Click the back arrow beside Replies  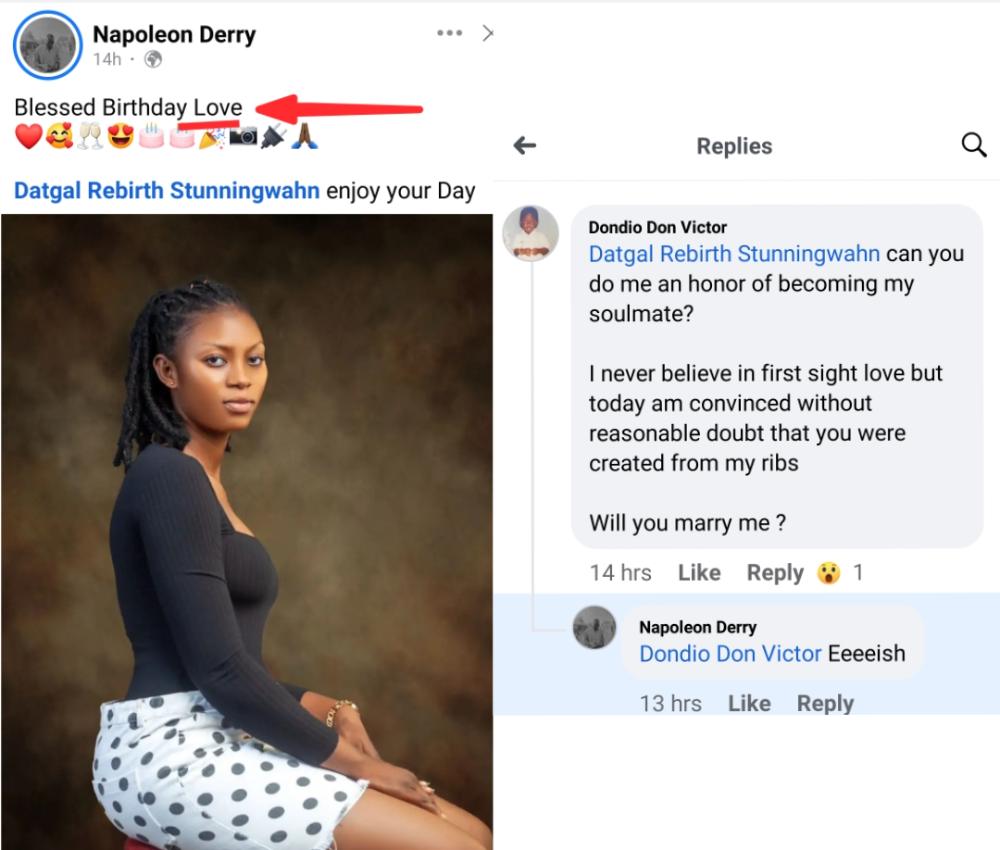click(x=525, y=146)
